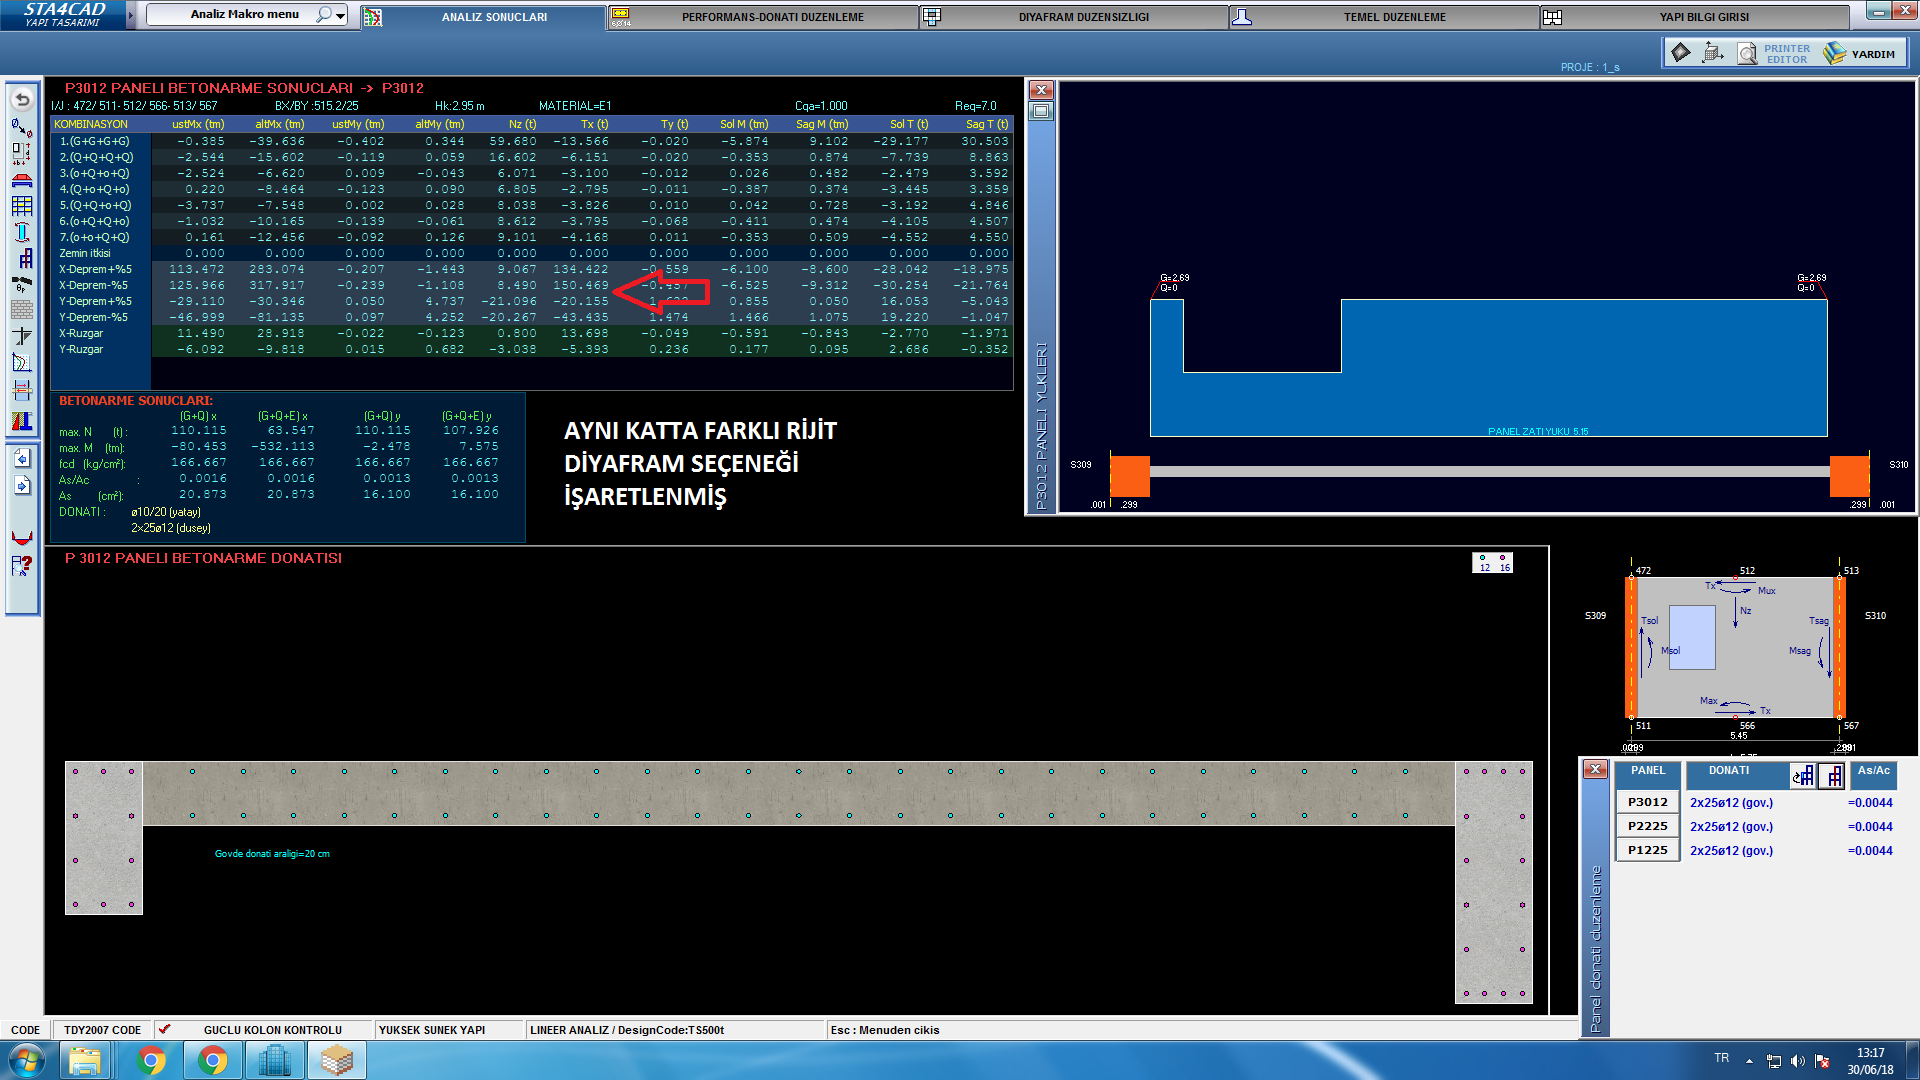Open the section dimensions icon in the left toolbar

point(22,154)
